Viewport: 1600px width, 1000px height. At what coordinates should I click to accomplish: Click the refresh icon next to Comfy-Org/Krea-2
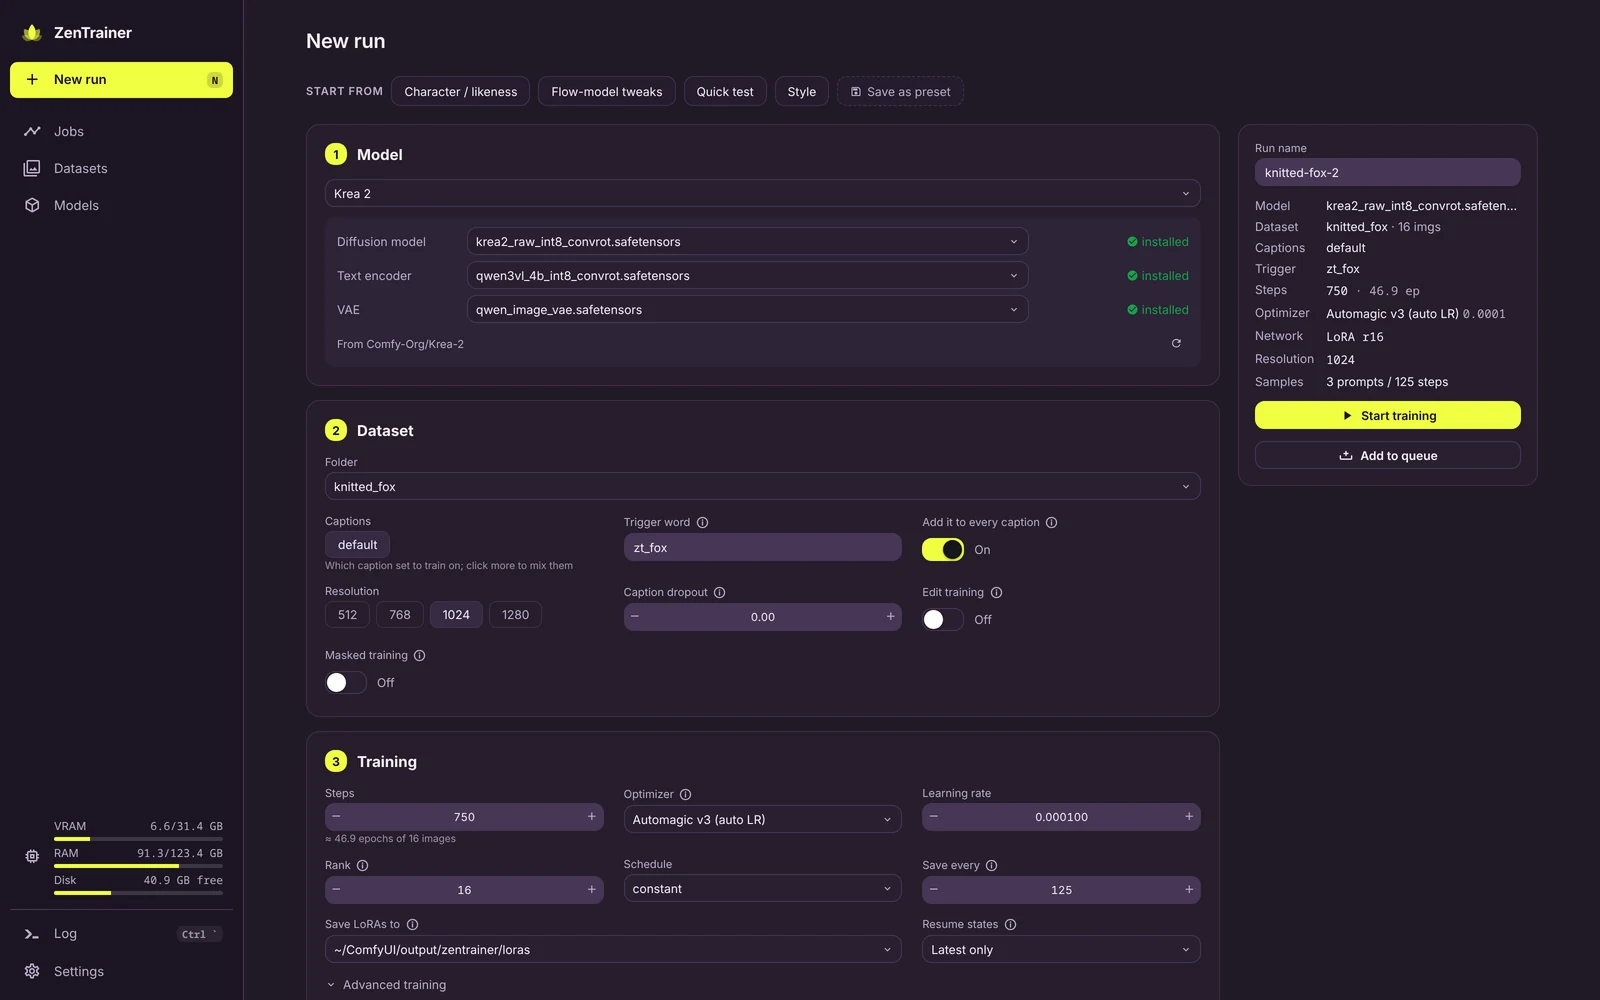[1176, 343]
